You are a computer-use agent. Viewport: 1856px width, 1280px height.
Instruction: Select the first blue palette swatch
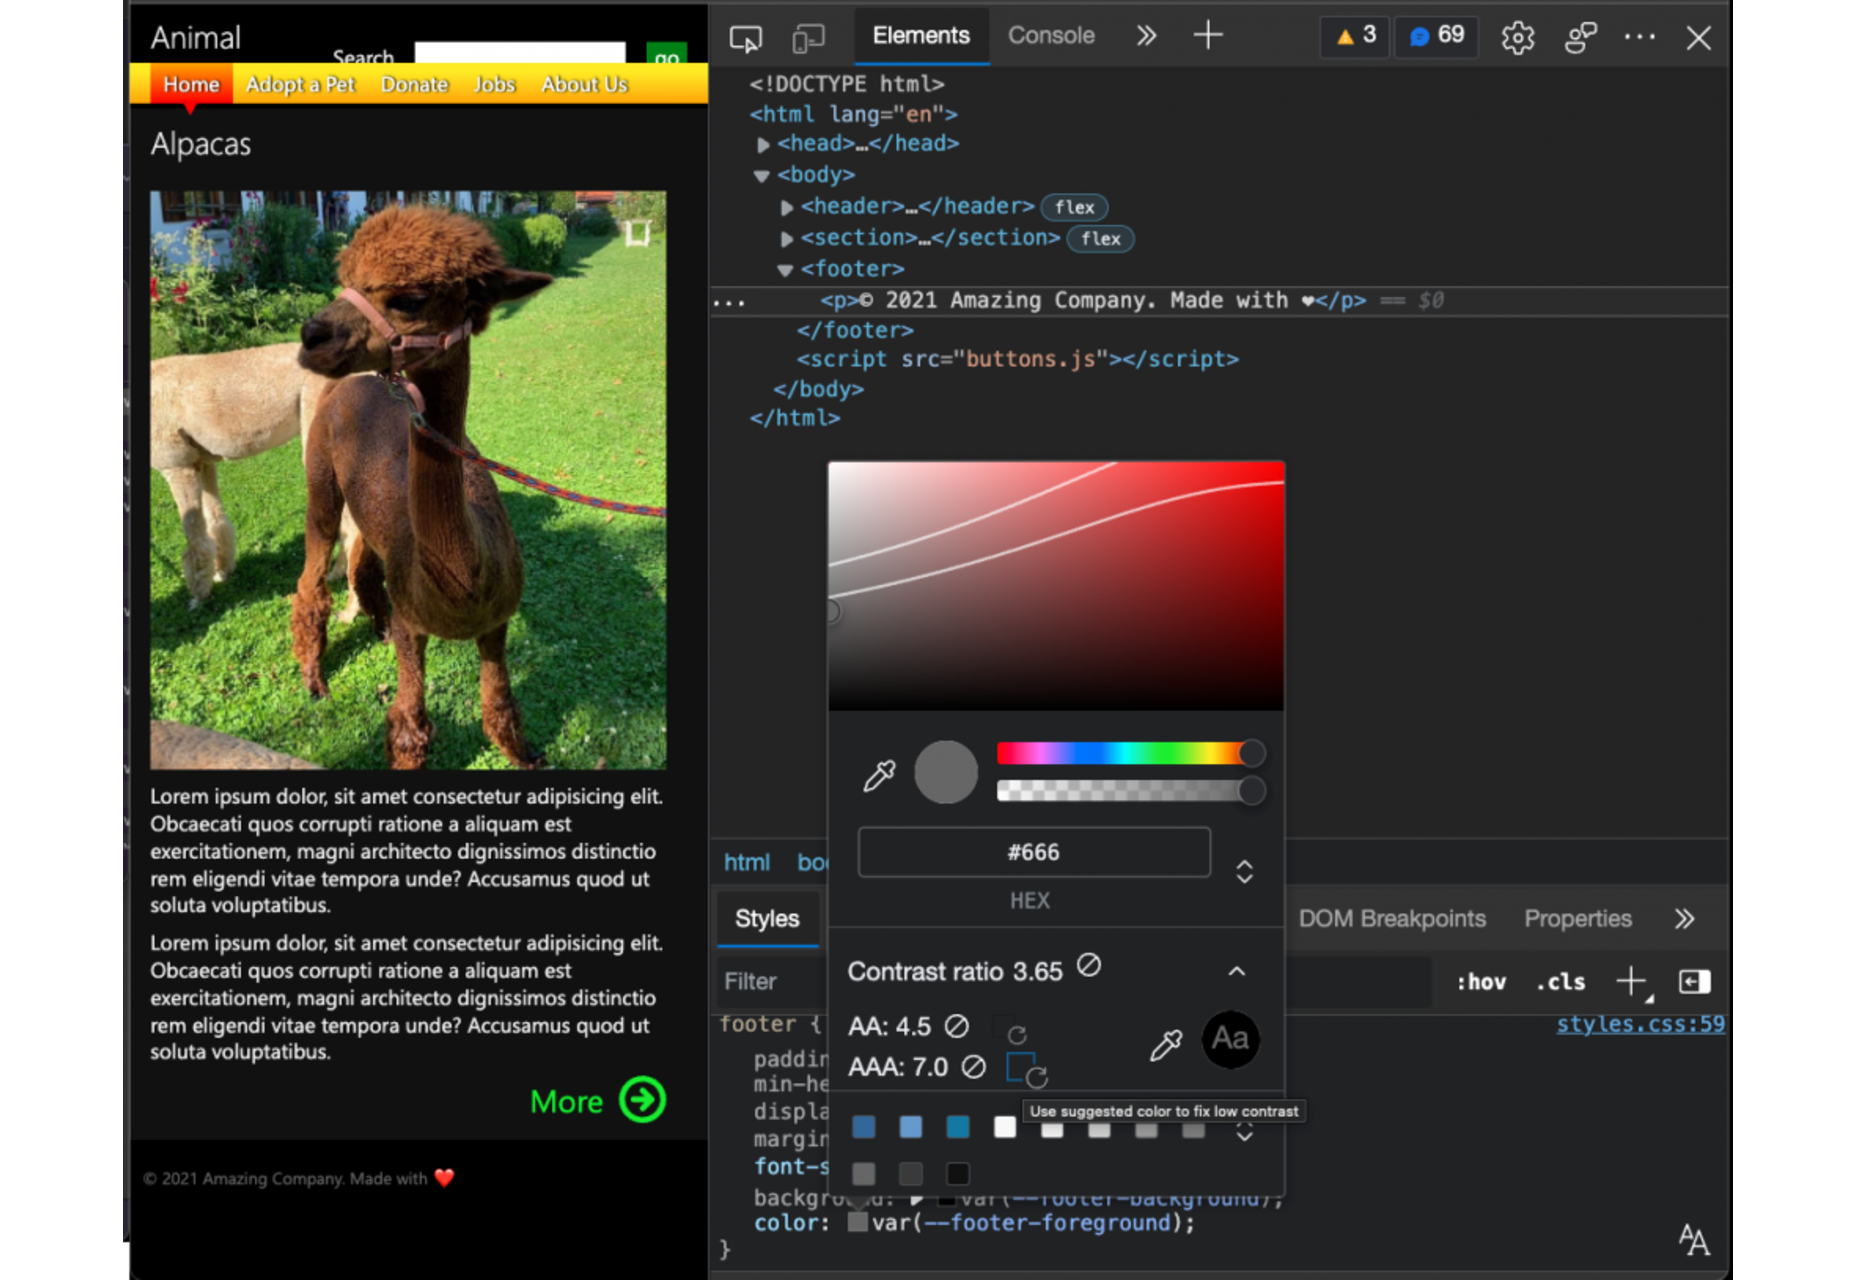pos(864,1127)
